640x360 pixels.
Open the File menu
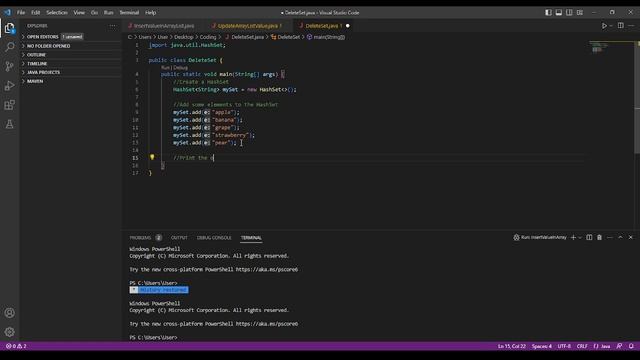pos(21,13)
